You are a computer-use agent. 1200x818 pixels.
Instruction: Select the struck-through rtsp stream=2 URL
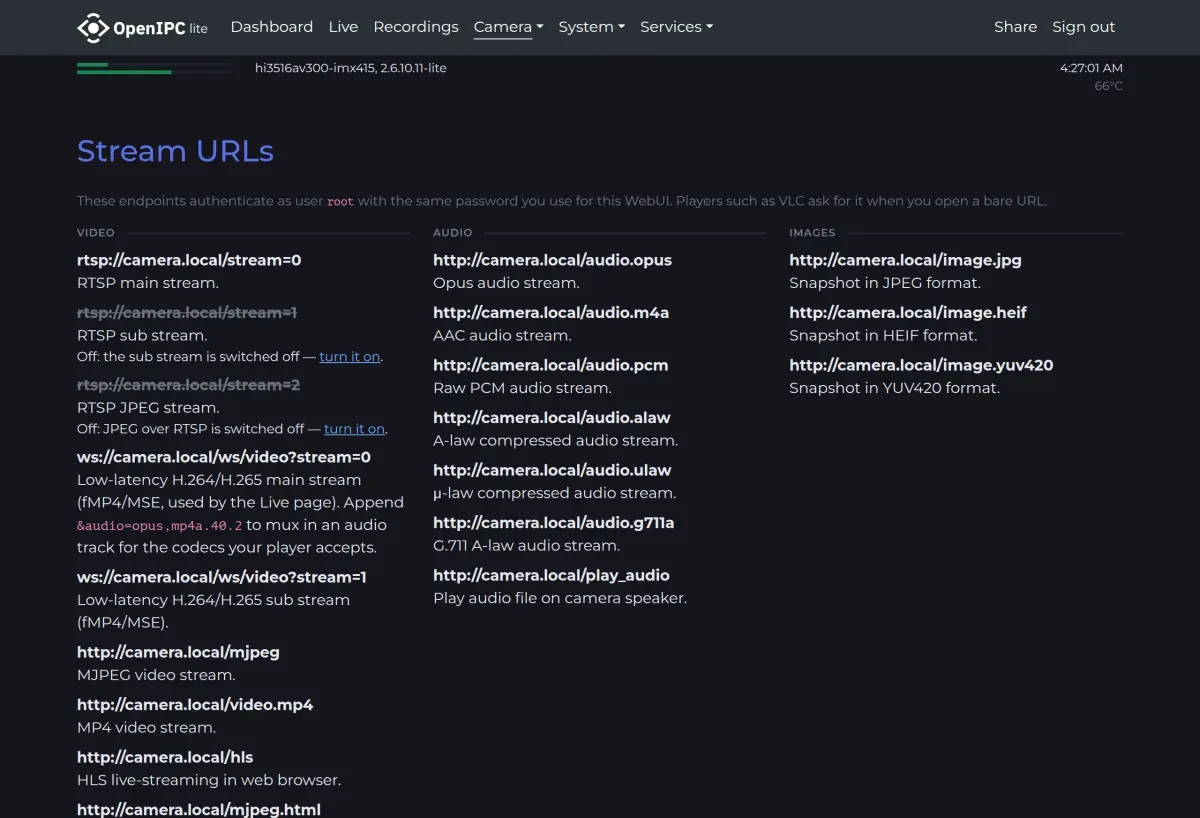pyautogui.click(x=188, y=385)
